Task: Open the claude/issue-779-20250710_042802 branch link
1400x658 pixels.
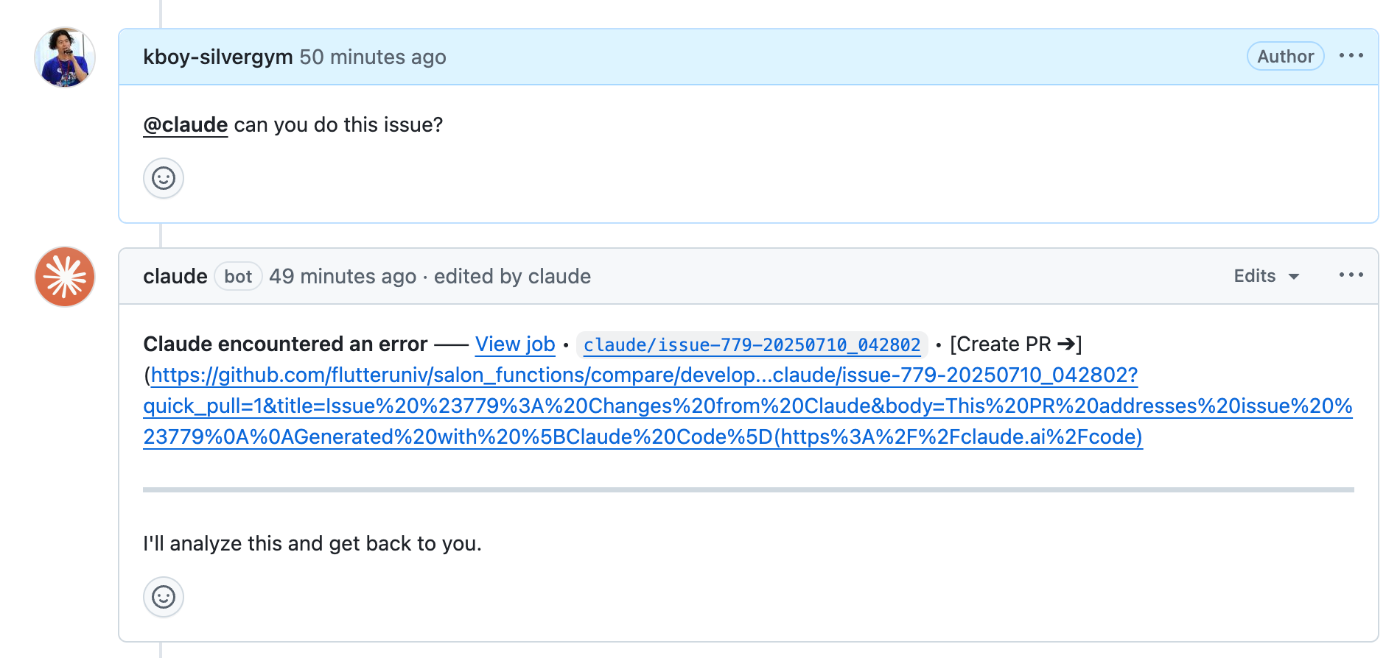Action: point(752,345)
